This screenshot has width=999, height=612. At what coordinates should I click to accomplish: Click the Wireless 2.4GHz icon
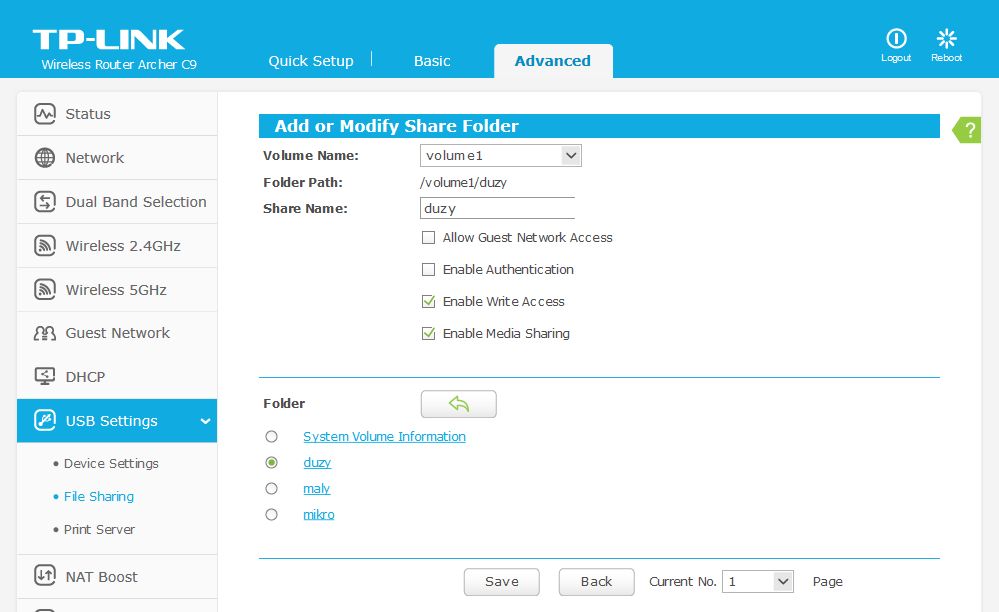click(x=45, y=246)
